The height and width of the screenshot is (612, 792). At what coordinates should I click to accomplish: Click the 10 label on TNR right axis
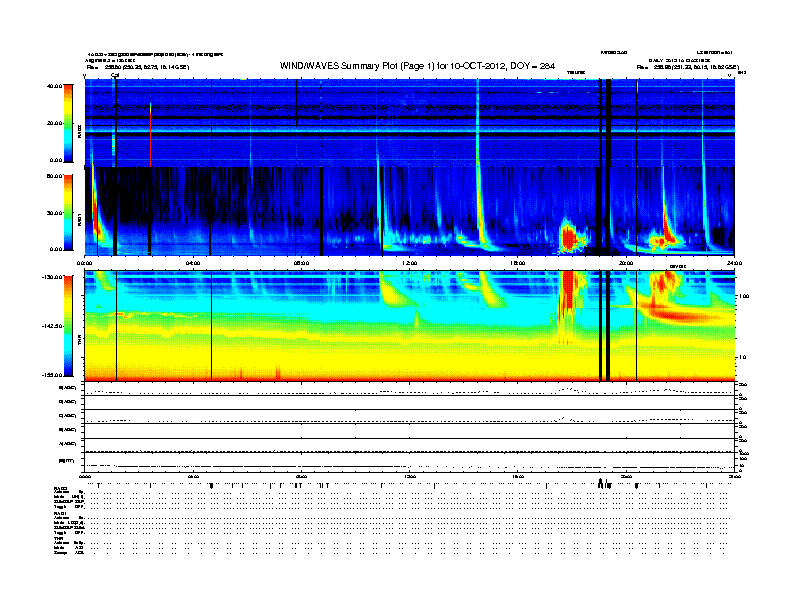tap(742, 358)
